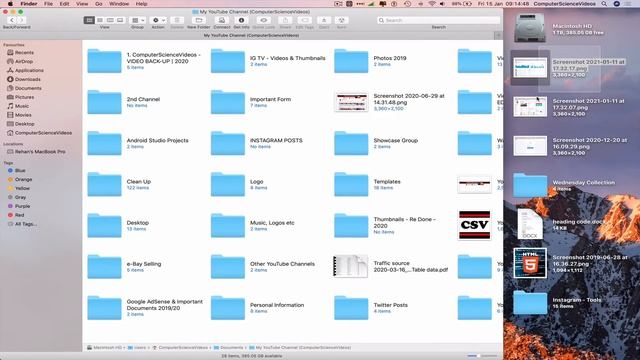
Task: Open the Group dropdown in toolbar
Action: (138, 20)
